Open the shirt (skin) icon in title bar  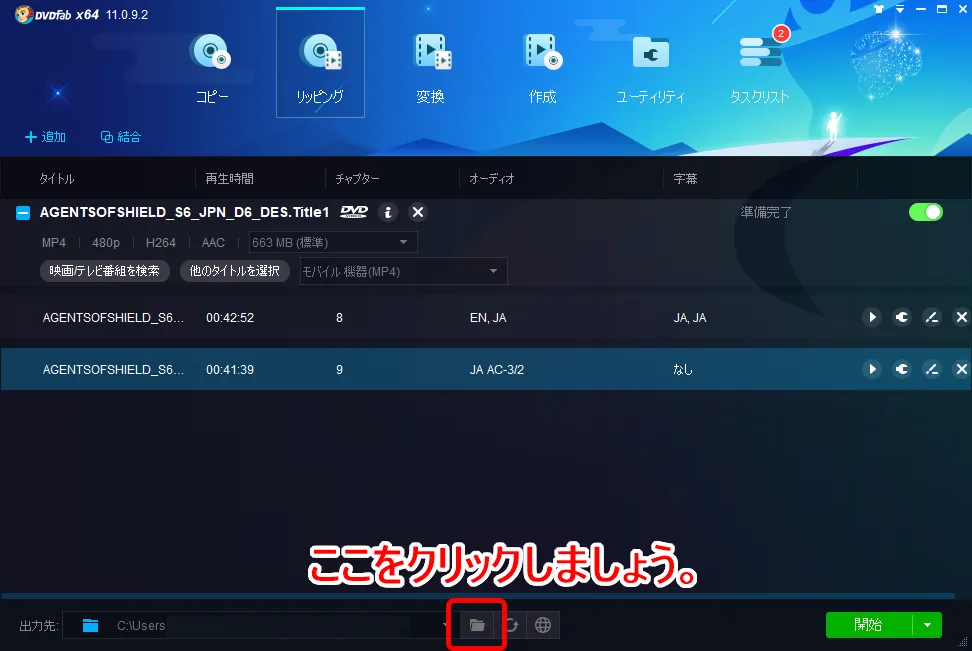point(878,9)
